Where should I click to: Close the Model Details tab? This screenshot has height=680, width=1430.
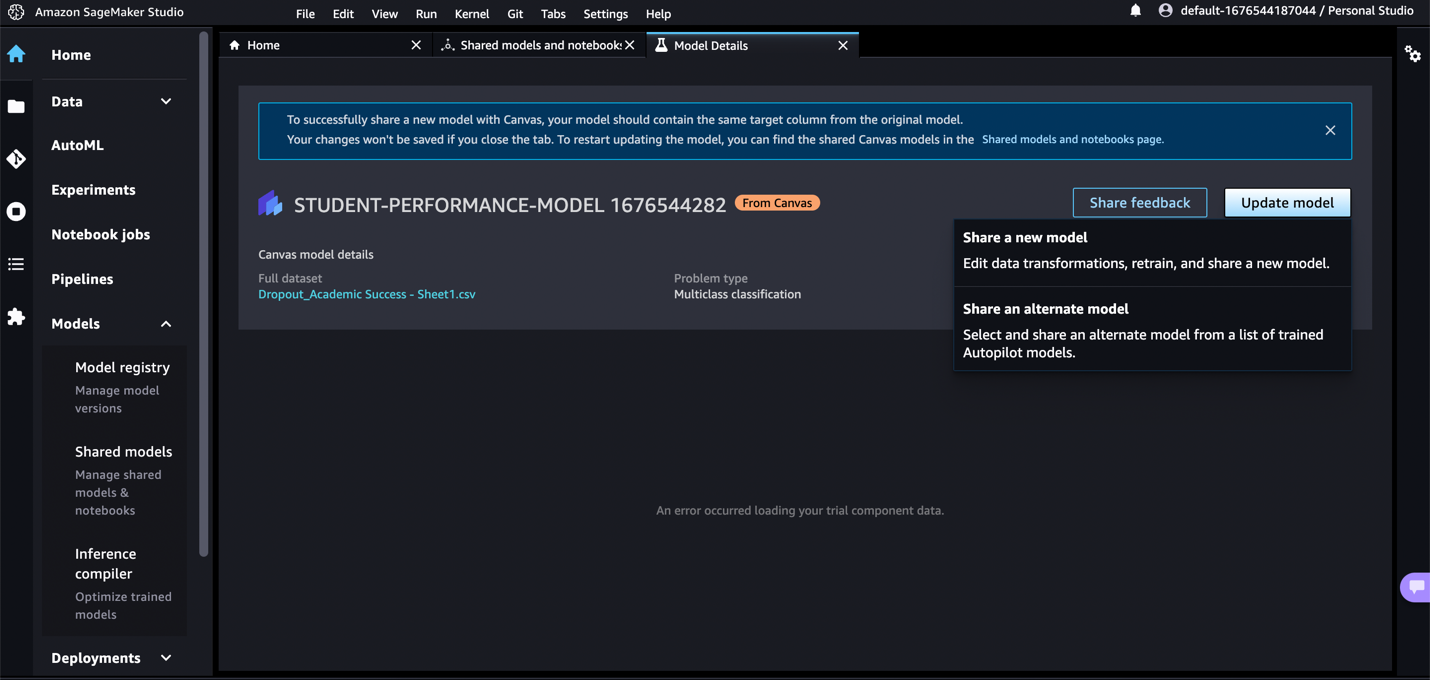(x=843, y=45)
